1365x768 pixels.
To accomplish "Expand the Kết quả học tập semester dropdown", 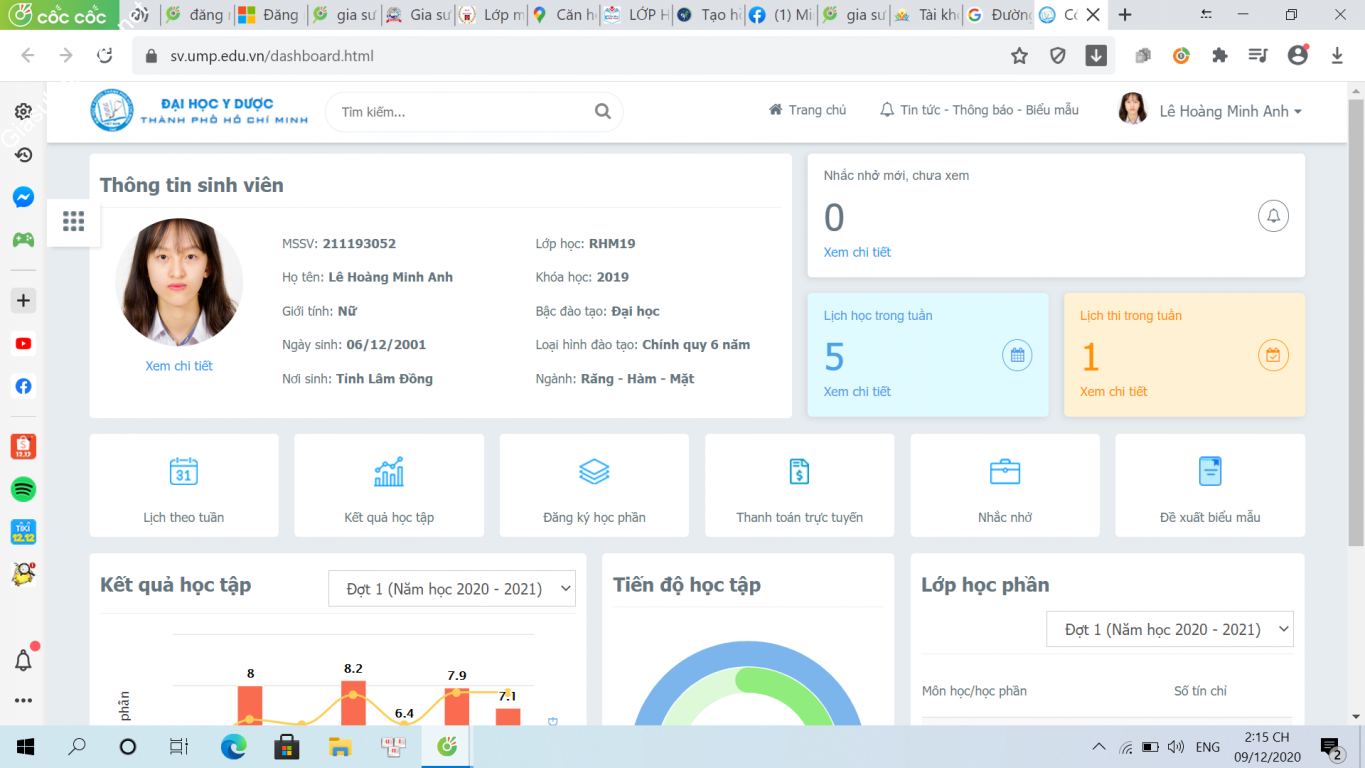I will point(452,589).
